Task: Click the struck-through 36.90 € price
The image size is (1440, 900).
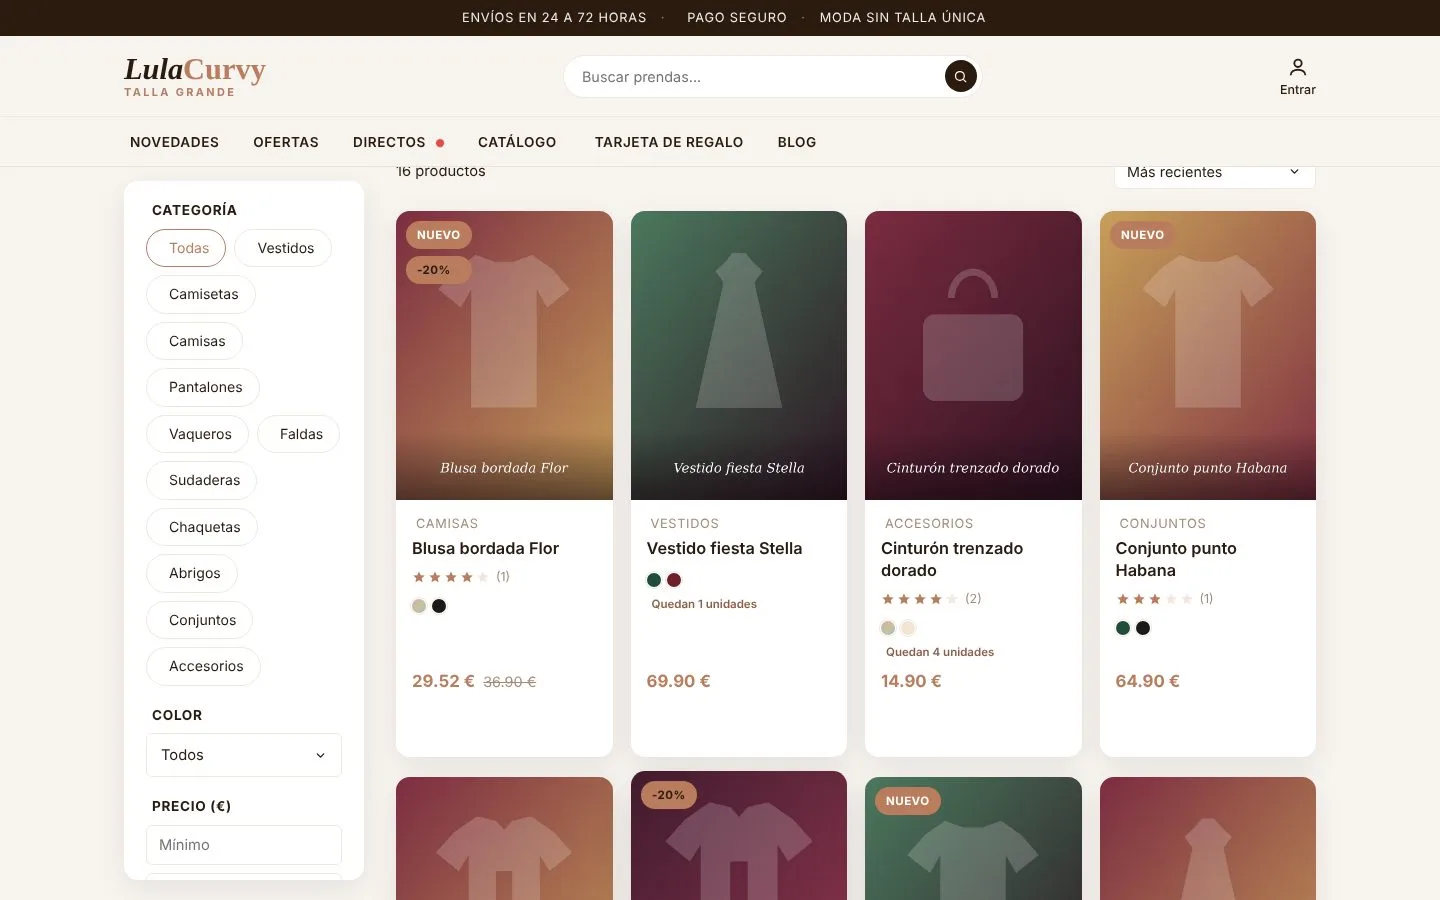Action: (509, 682)
